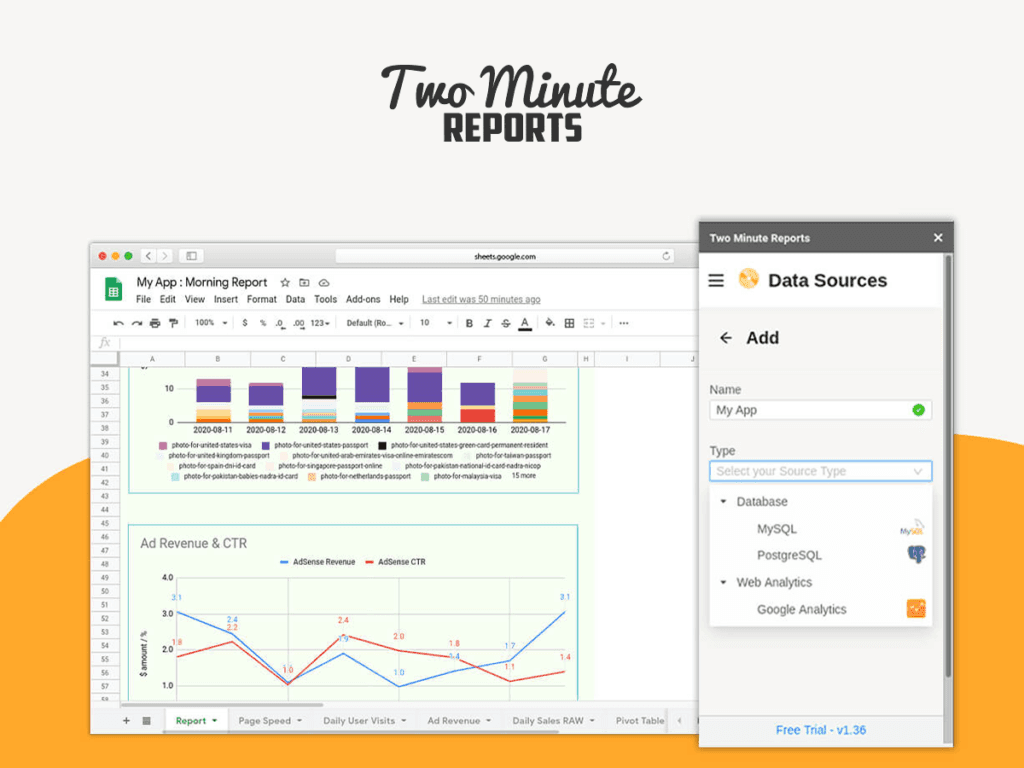Click the document title My App : Morning Report

pos(202,282)
